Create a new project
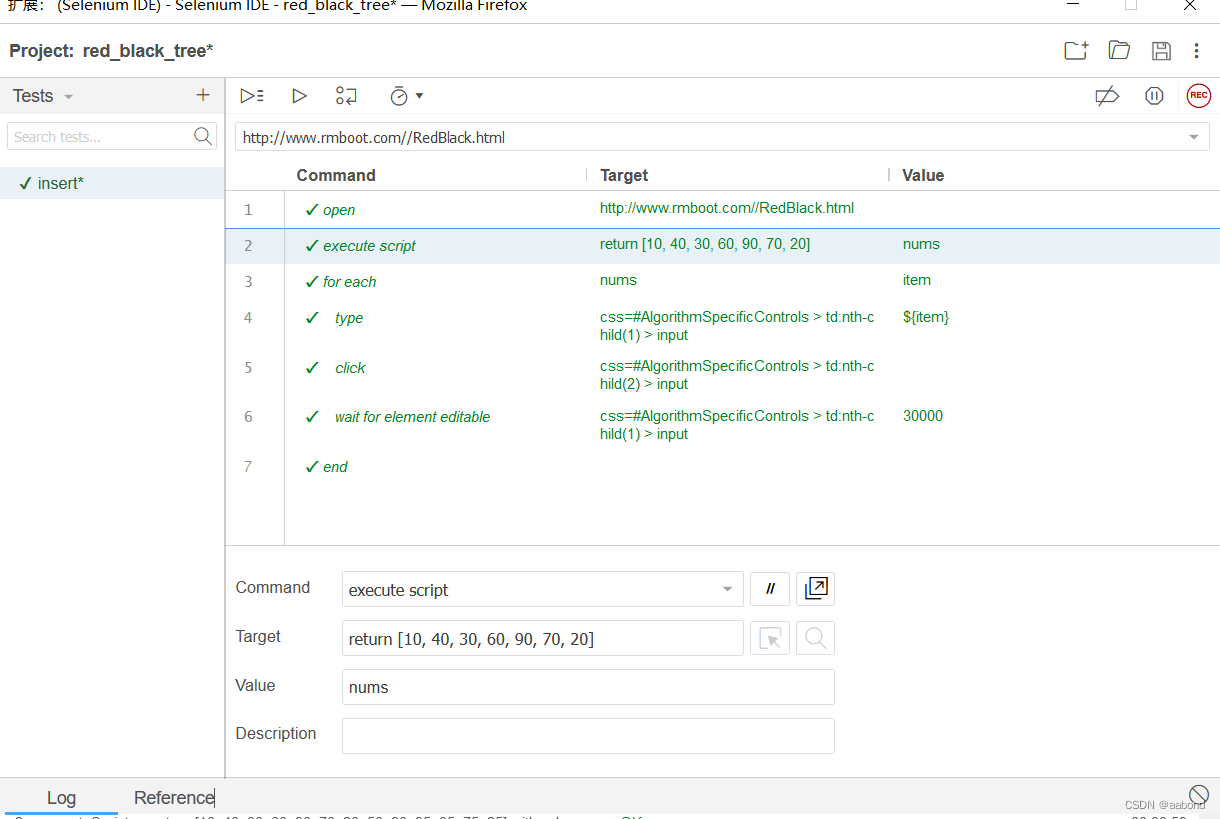This screenshot has height=819, width=1220. [x=1076, y=51]
